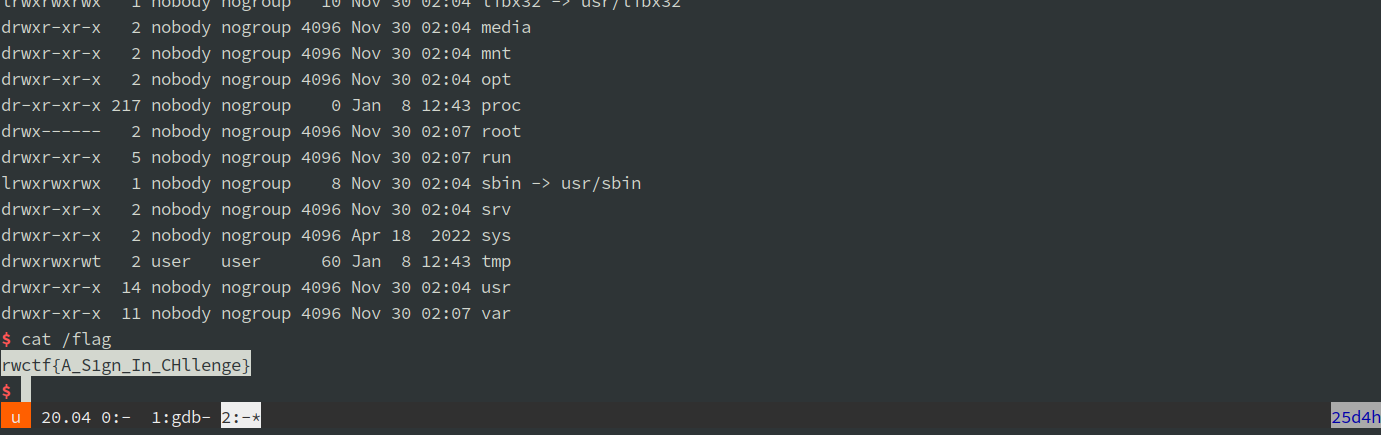
Task: Place cursor at the last shell prompt
Action: click(26, 391)
